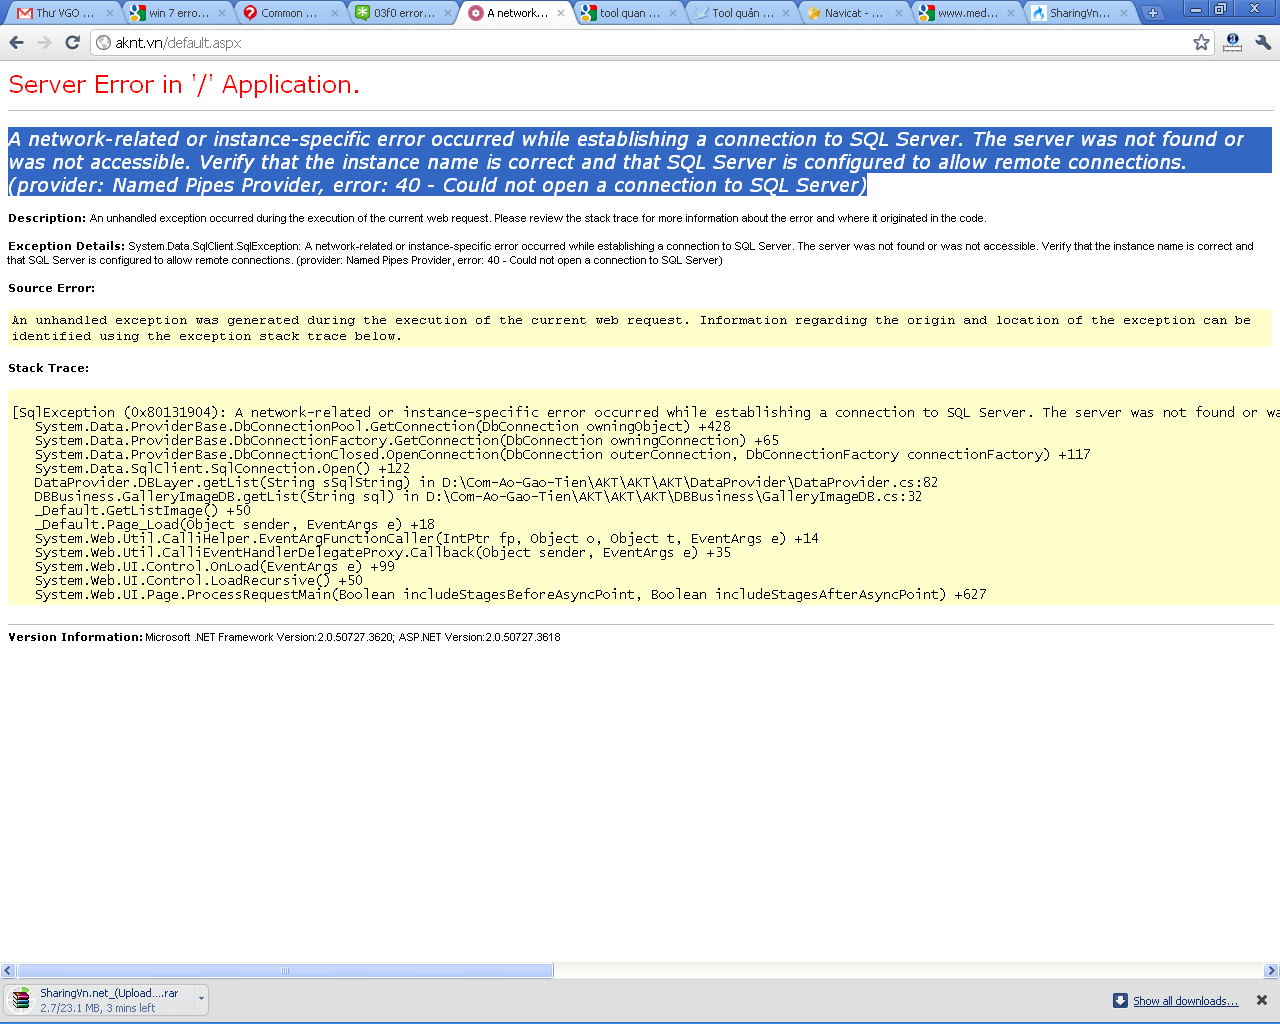Image resolution: width=1280 pixels, height=1024 pixels.
Task: Click the 'Server Error in '/' Application.' heading
Action: [184, 85]
